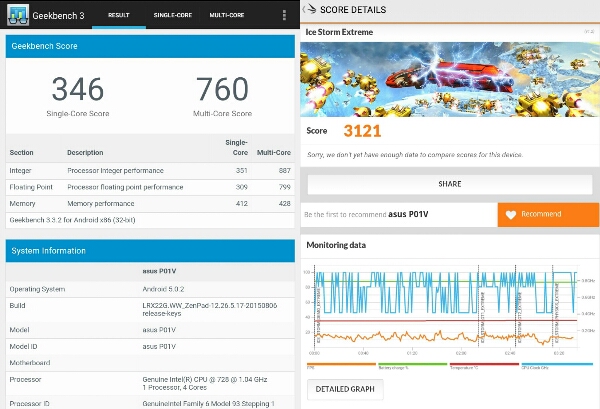Click the 'Processor' row label
600x409 pixels.
[25, 380]
